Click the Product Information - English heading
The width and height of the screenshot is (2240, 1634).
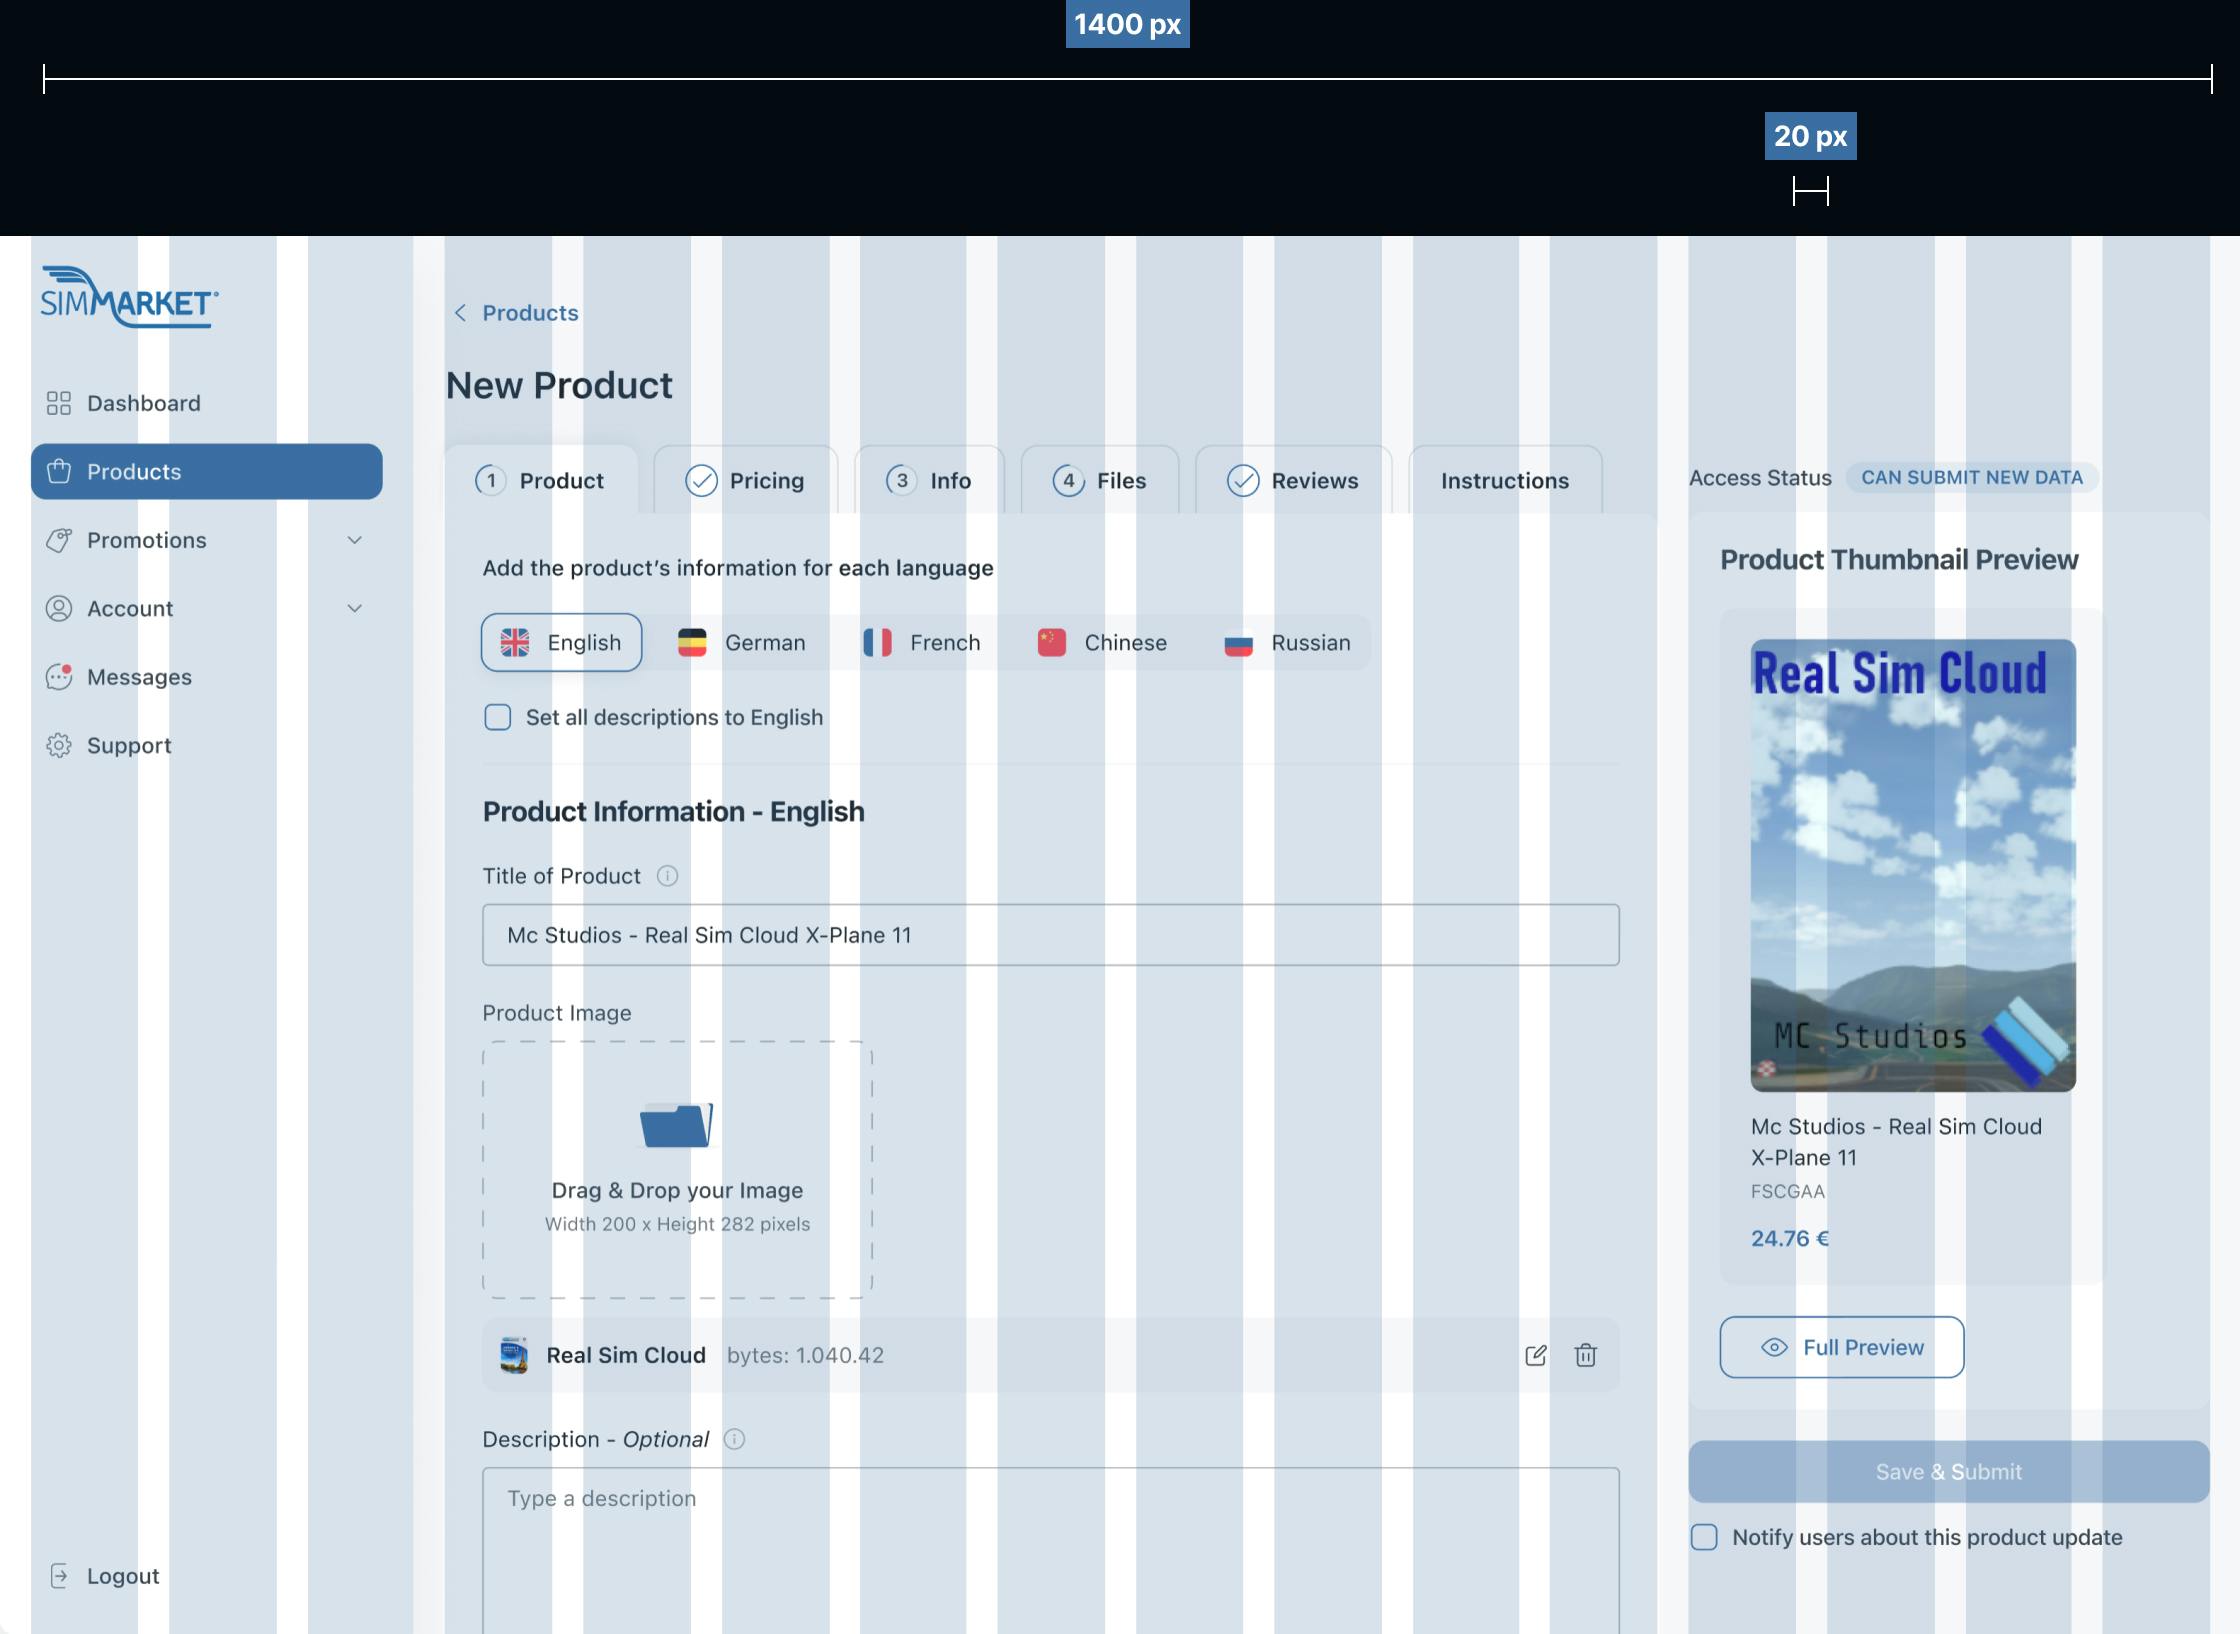tap(673, 811)
